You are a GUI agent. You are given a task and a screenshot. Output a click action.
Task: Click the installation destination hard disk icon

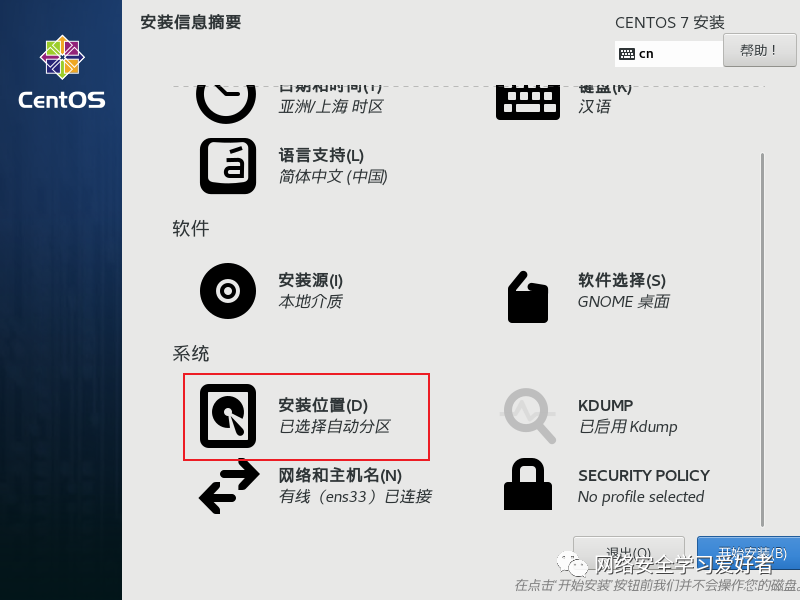(228, 416)
